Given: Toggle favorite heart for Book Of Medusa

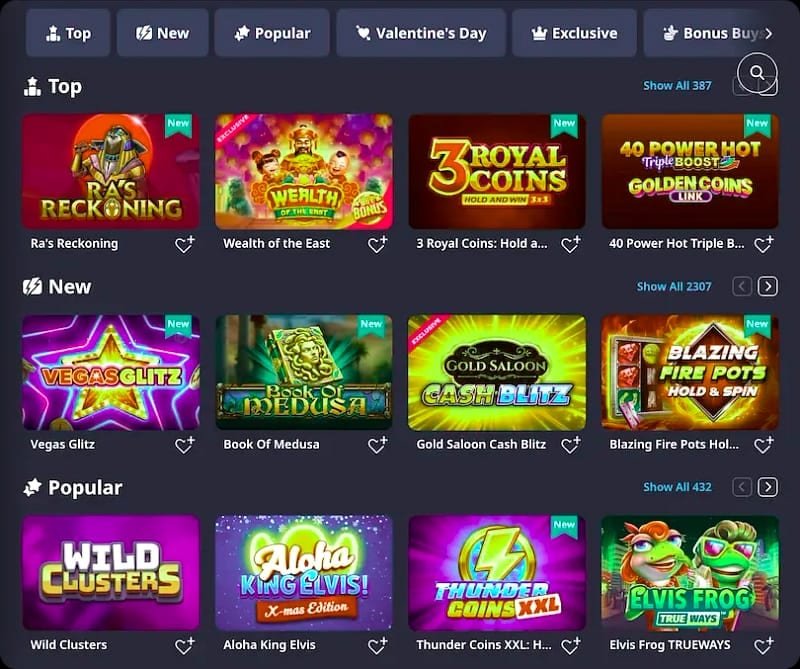Looking at the screenshot, I should pyautogui.click(x=378, y=445).
